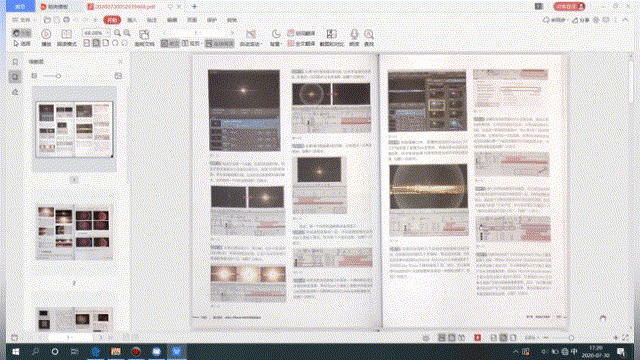Click the microphone read-aloud icon

tap(354, 34)
